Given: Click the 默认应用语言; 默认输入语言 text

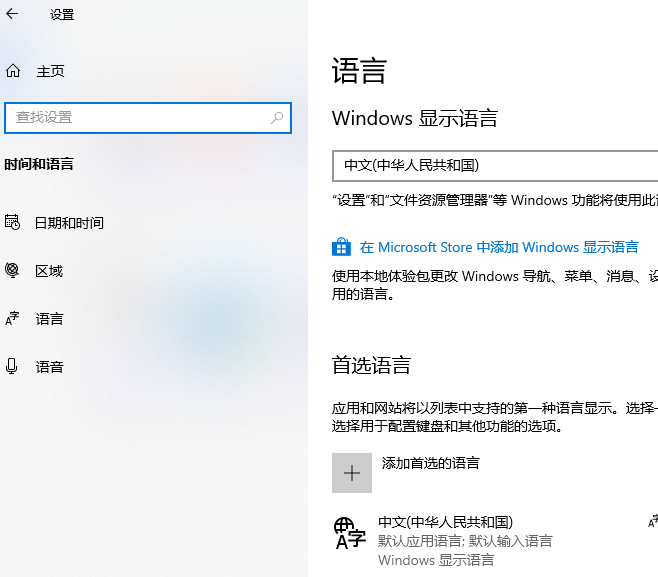Looking at the screenshot, I should pos(465,541).
